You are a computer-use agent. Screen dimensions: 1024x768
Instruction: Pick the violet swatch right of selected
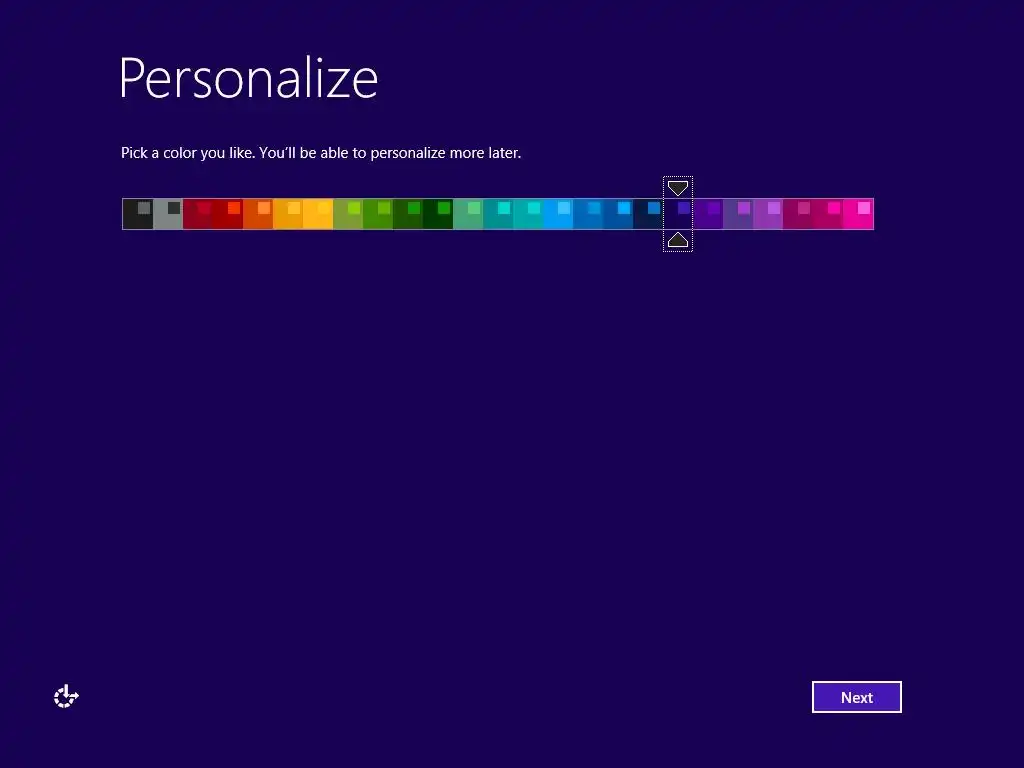709,214
